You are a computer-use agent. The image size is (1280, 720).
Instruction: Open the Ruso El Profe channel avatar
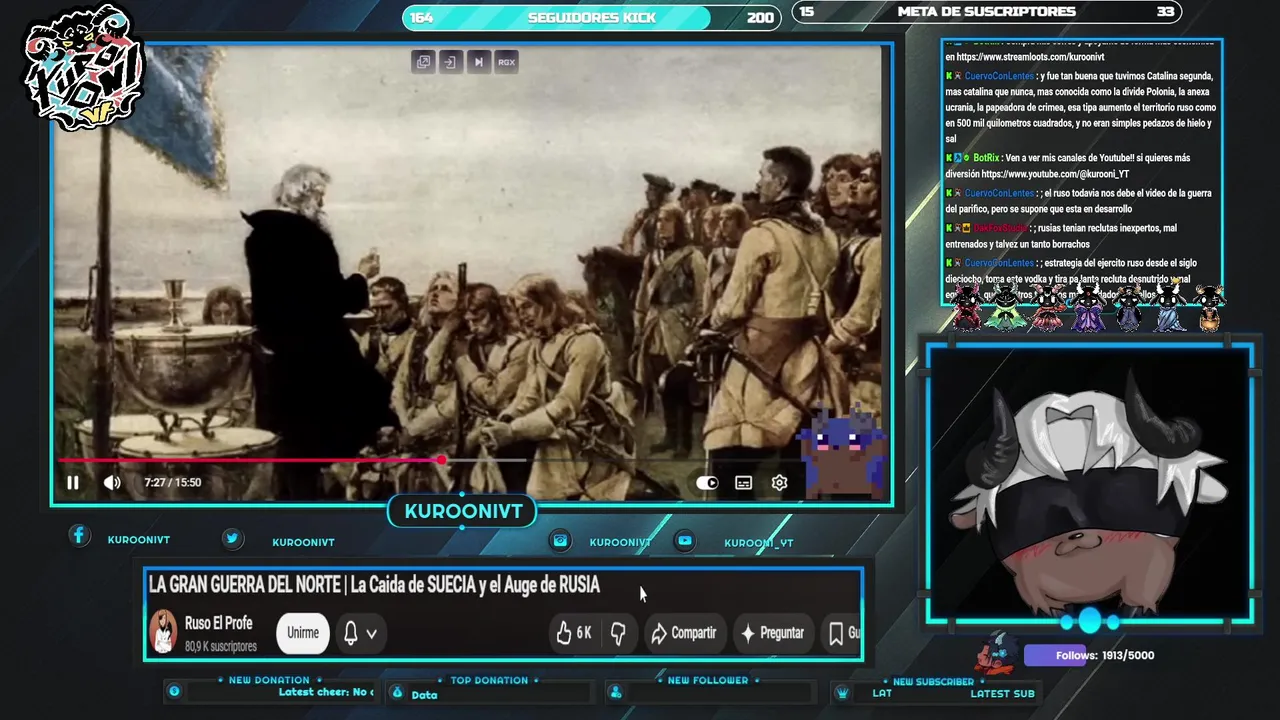[x=163, y=633]
